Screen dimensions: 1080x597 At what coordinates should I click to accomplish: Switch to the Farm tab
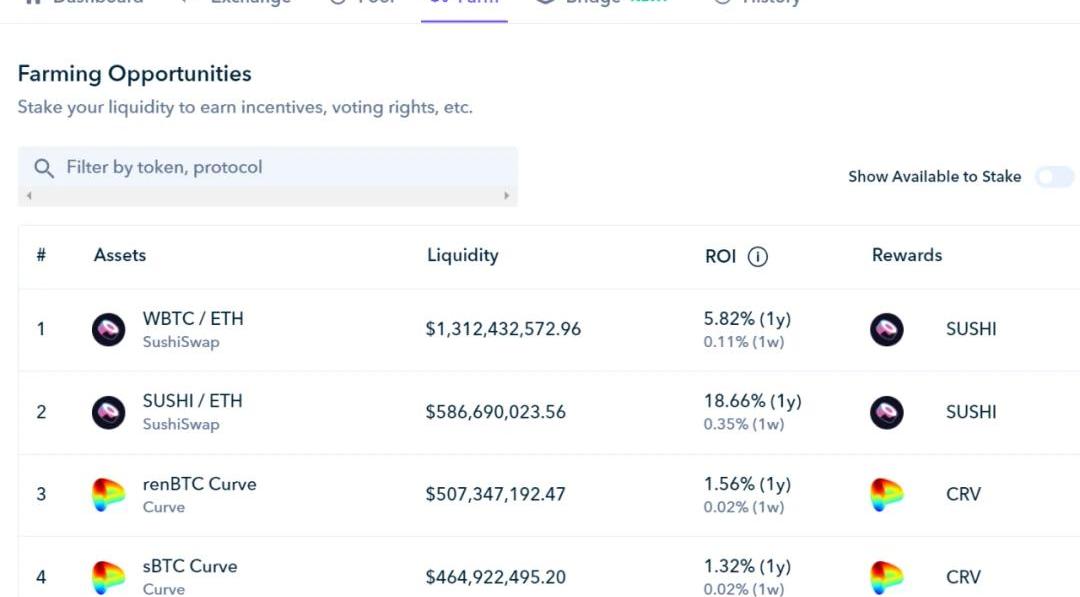[464, 3]
